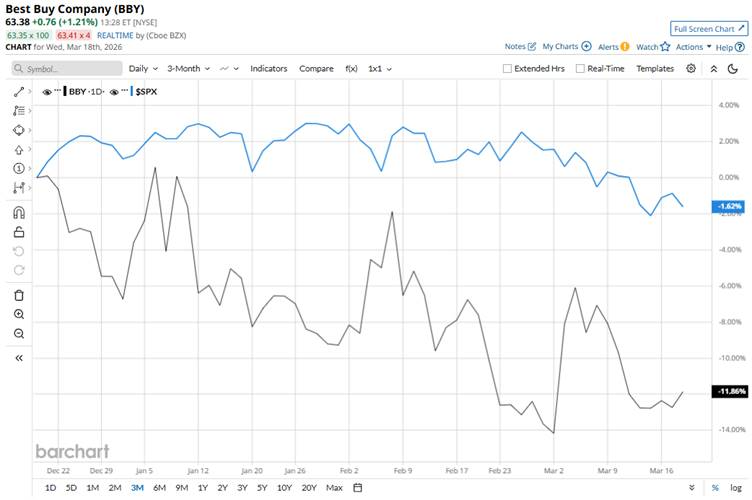Enable the Extended Hrs checkbox

click(x=507, y=69)
